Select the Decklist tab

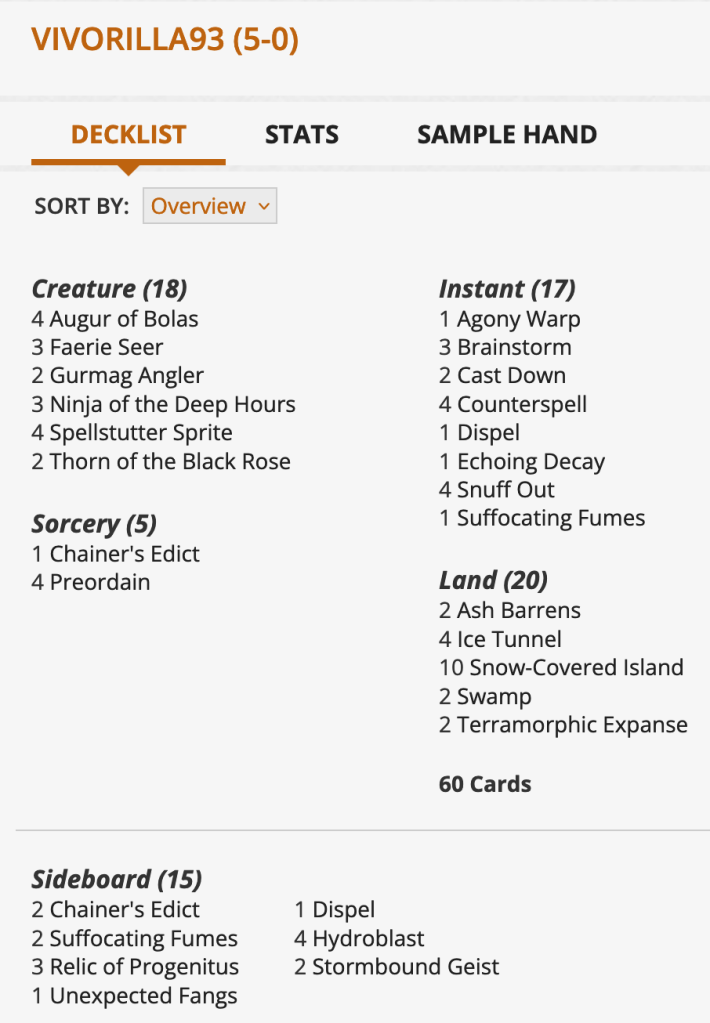pyautogui.click(x=128, y=135)
